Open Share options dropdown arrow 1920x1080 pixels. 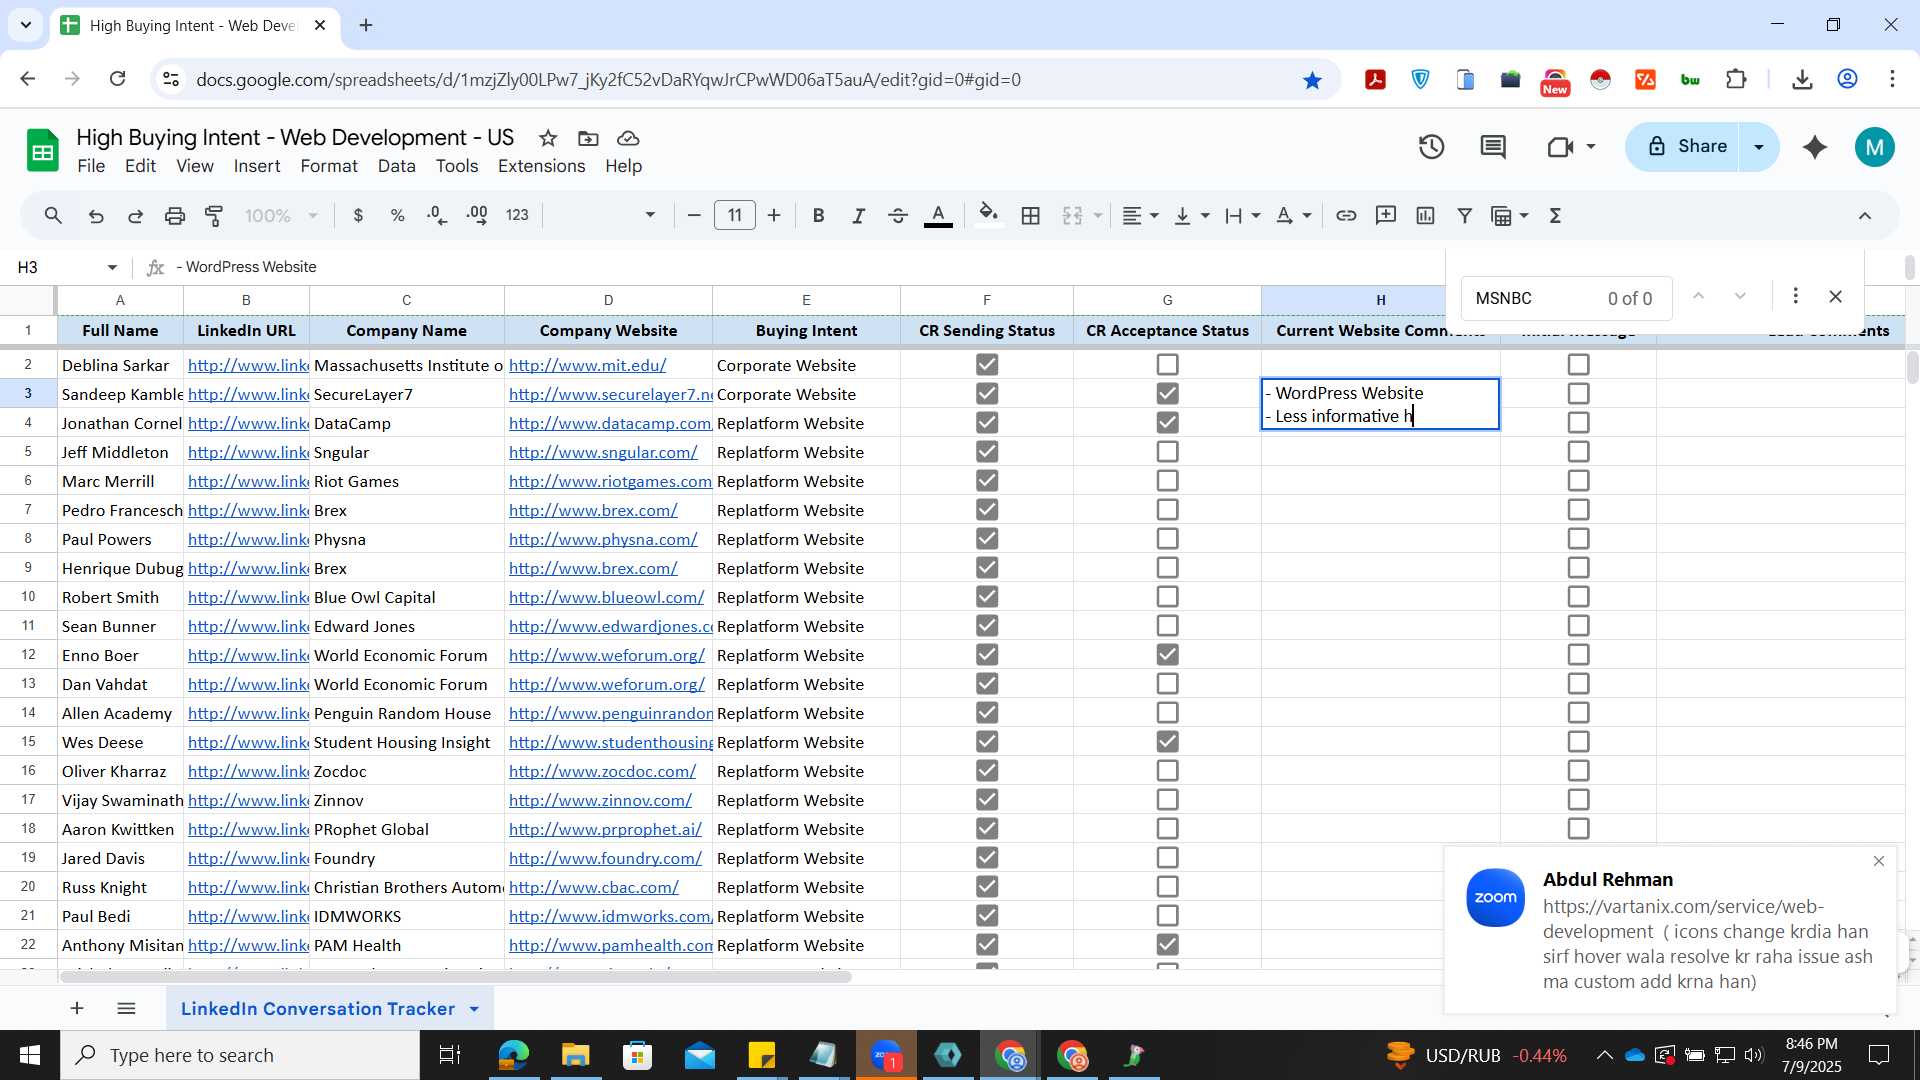pos(1759,147)
